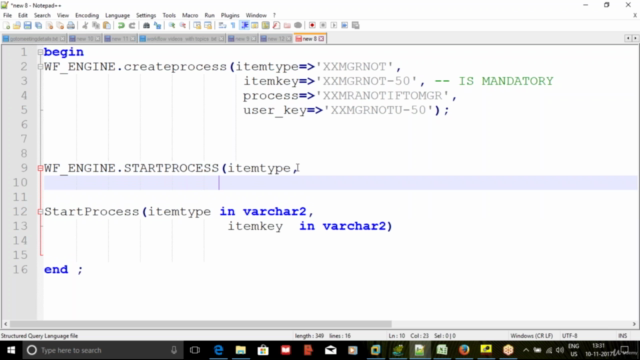Collapse createprocess fold marker on line 2
Viewport: 640px width, 360px height.
pos(40,67)
